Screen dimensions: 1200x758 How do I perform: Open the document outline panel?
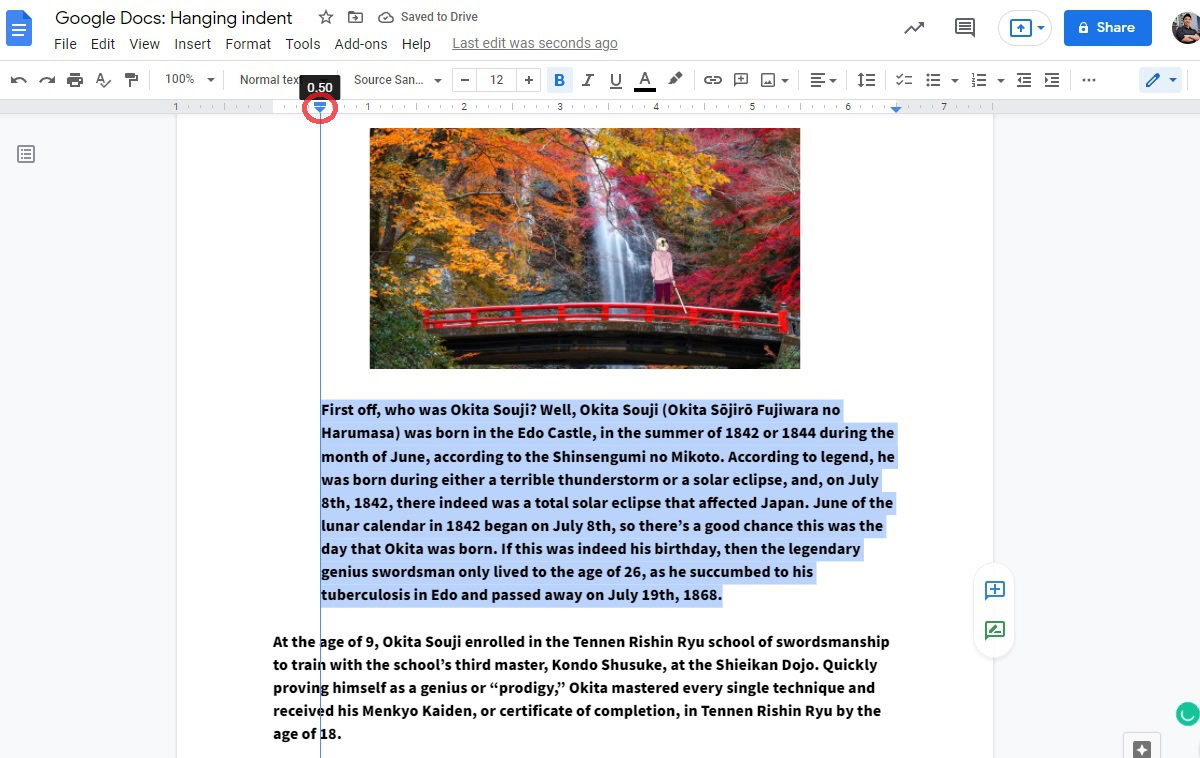coord(25,154)
